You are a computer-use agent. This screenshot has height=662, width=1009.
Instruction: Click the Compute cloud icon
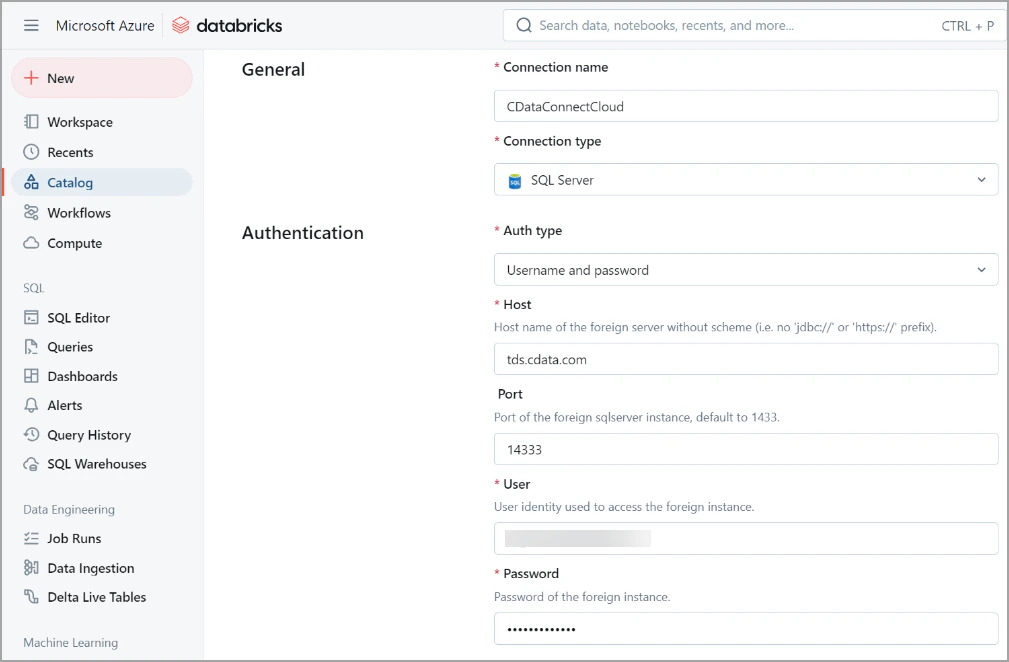31,243
